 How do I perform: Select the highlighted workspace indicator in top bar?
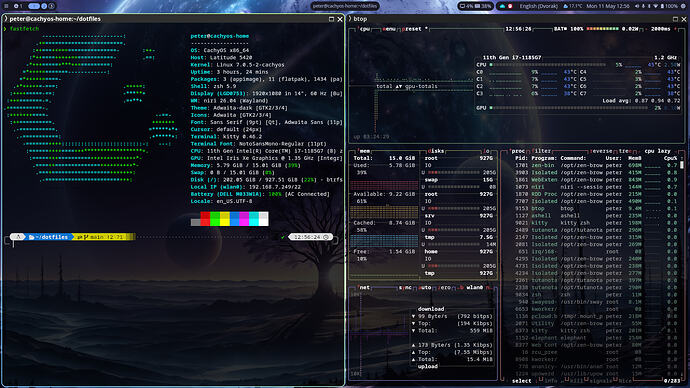[x=34, y=6]
